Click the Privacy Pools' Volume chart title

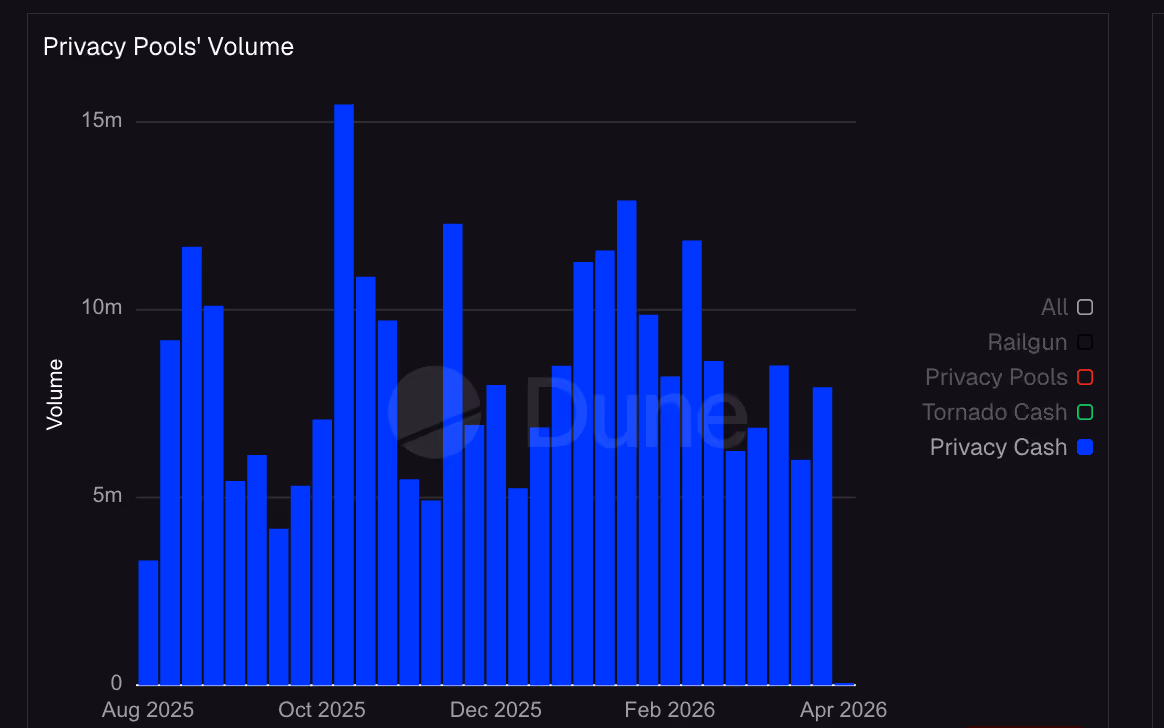pos(169,47)
